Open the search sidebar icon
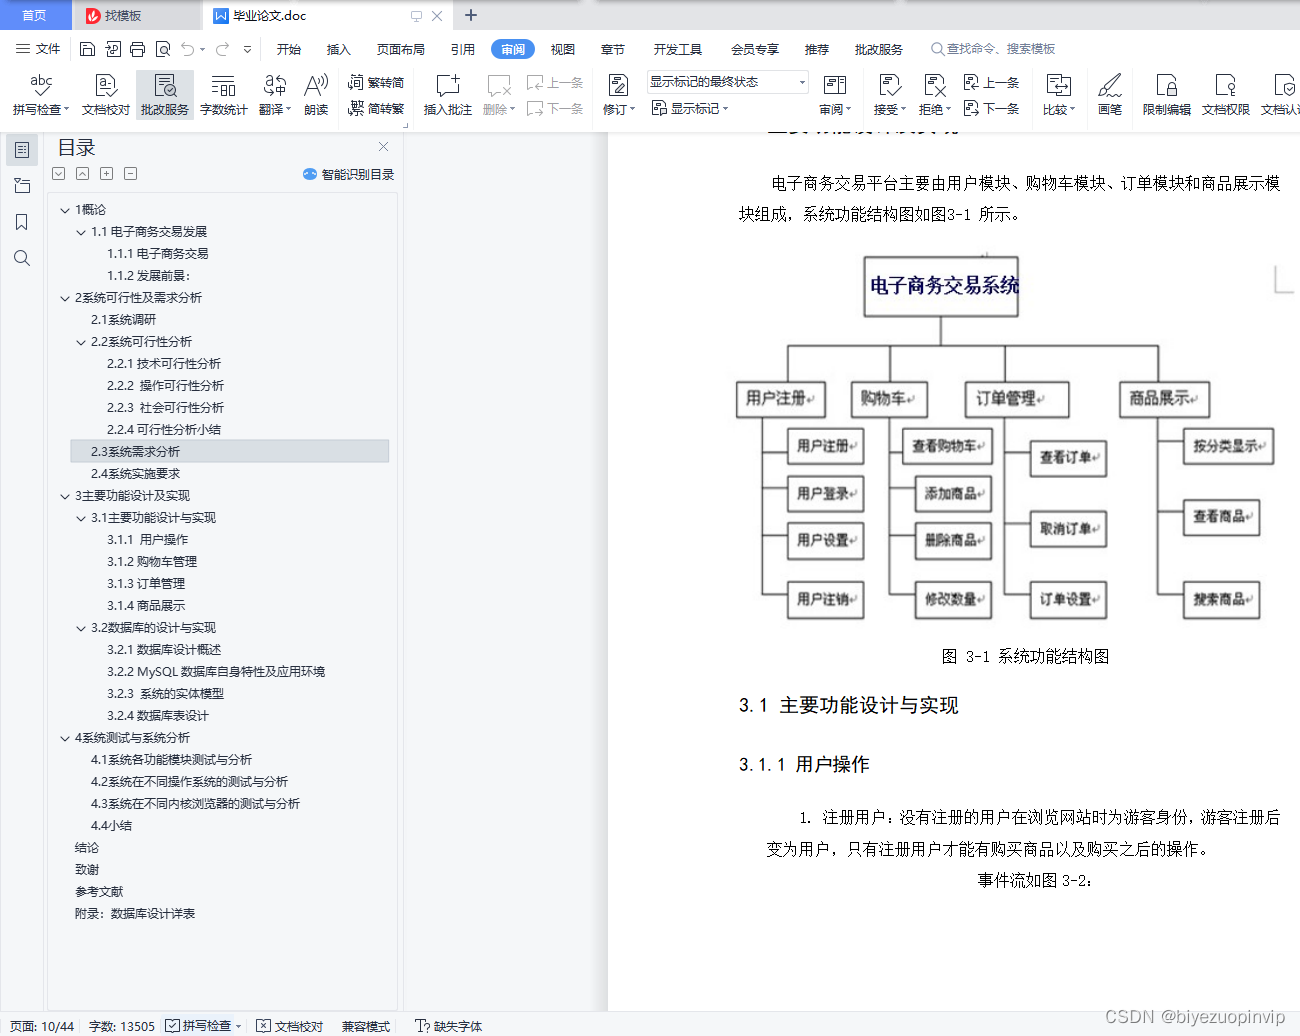1300x1036 pixels. 22,258
